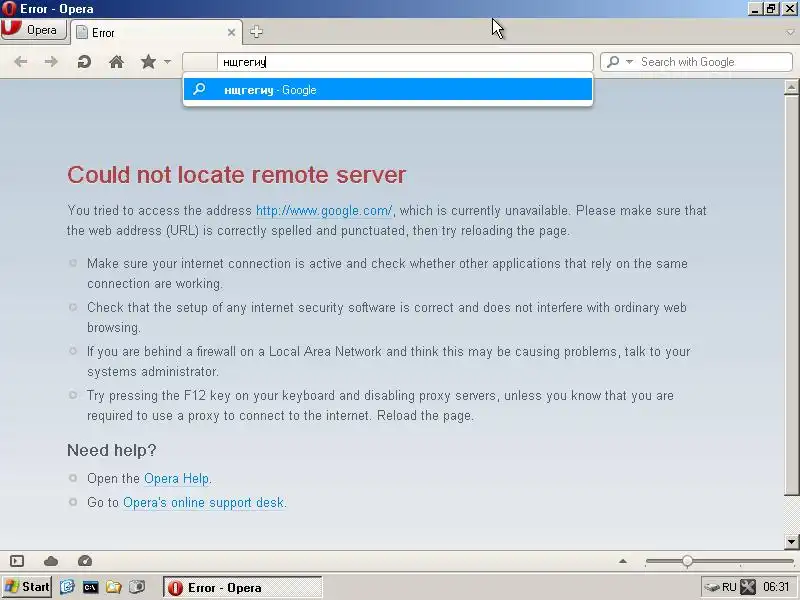
Task: Adjust the page zoom slider handle
Action: 687,561
